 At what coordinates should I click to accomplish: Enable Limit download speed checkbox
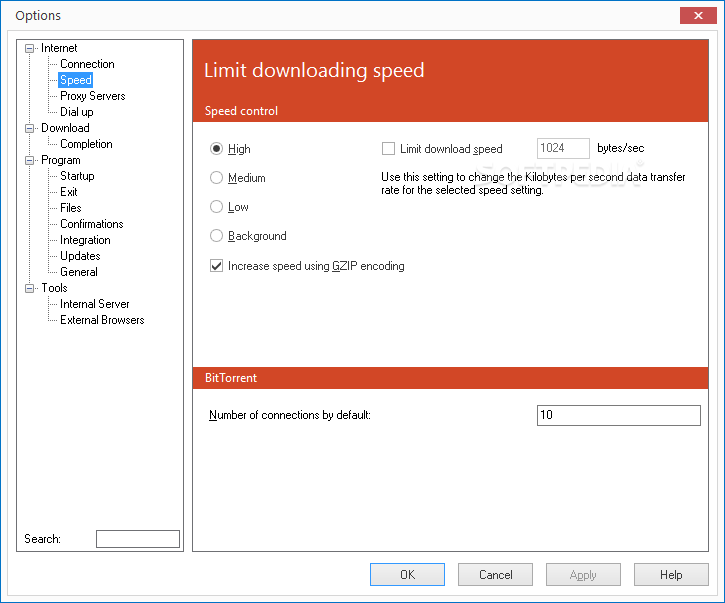click(388, 149)
